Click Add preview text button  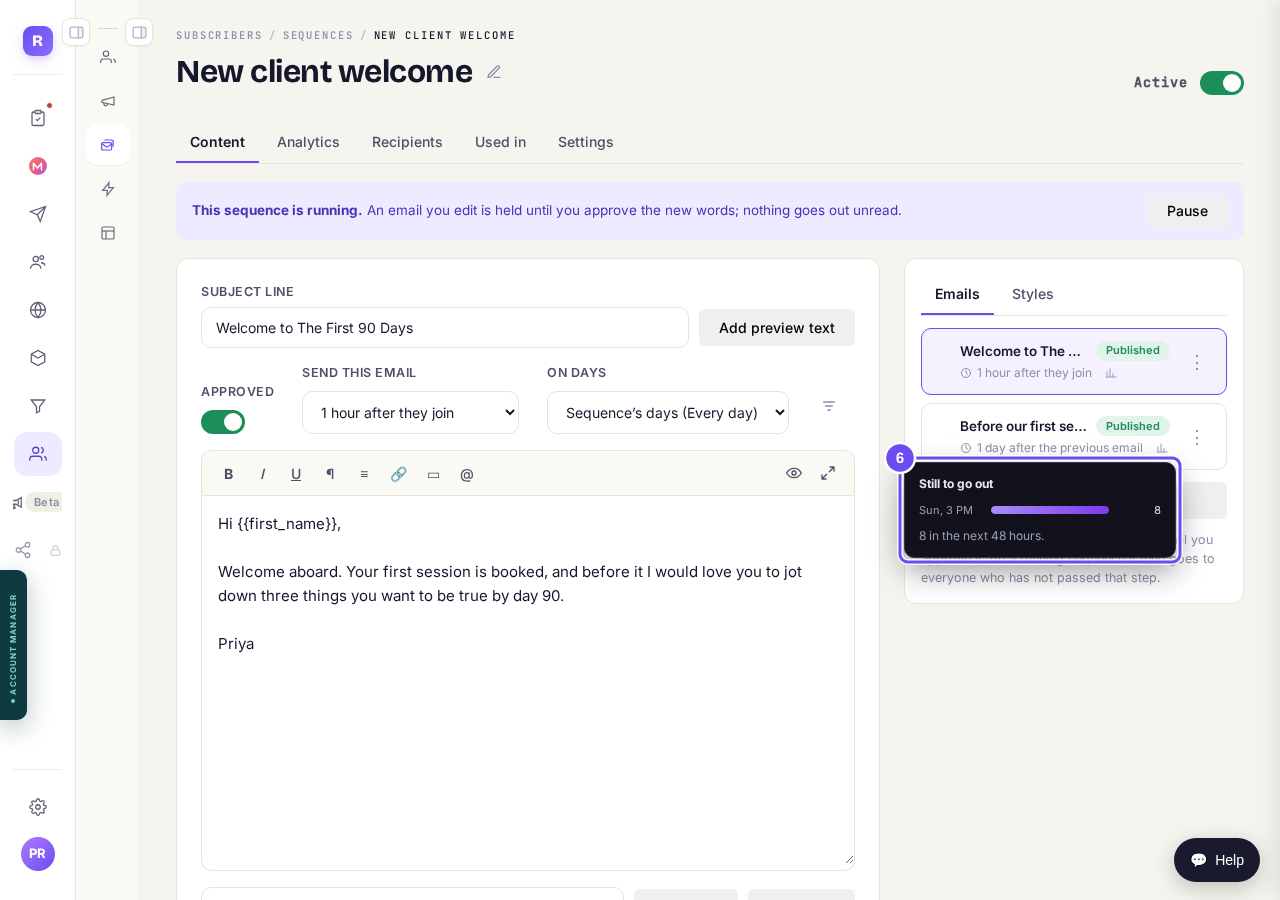777,328
